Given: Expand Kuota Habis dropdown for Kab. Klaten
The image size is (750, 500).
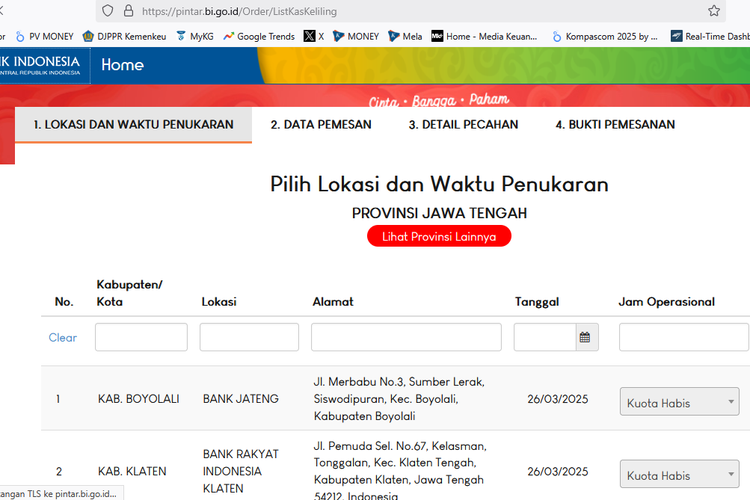Looking at the screenshot, I should 680,475.
